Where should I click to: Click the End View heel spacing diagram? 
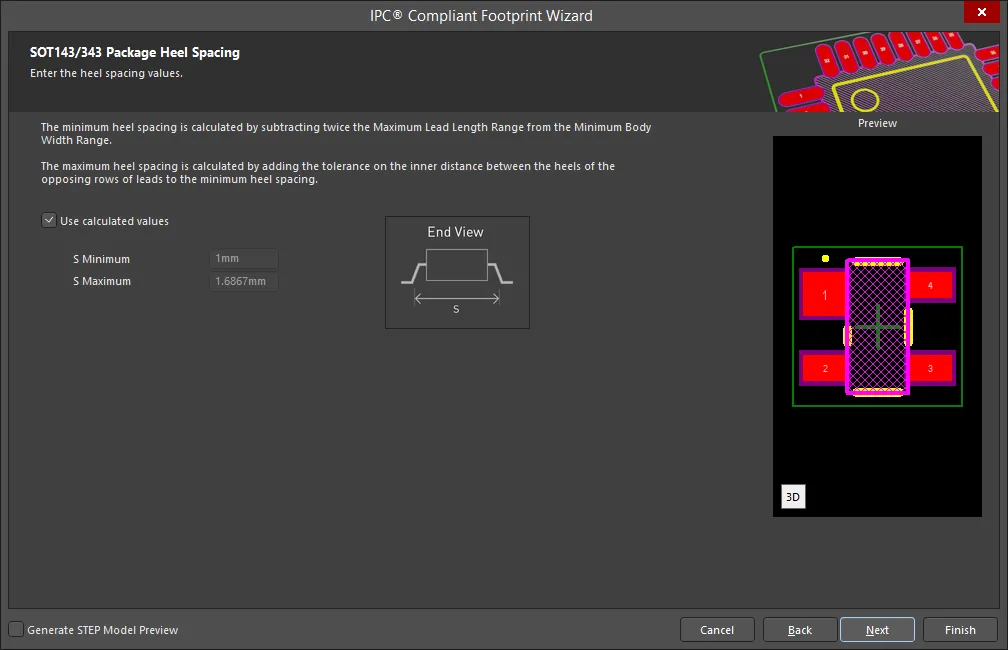coord(457,273)
